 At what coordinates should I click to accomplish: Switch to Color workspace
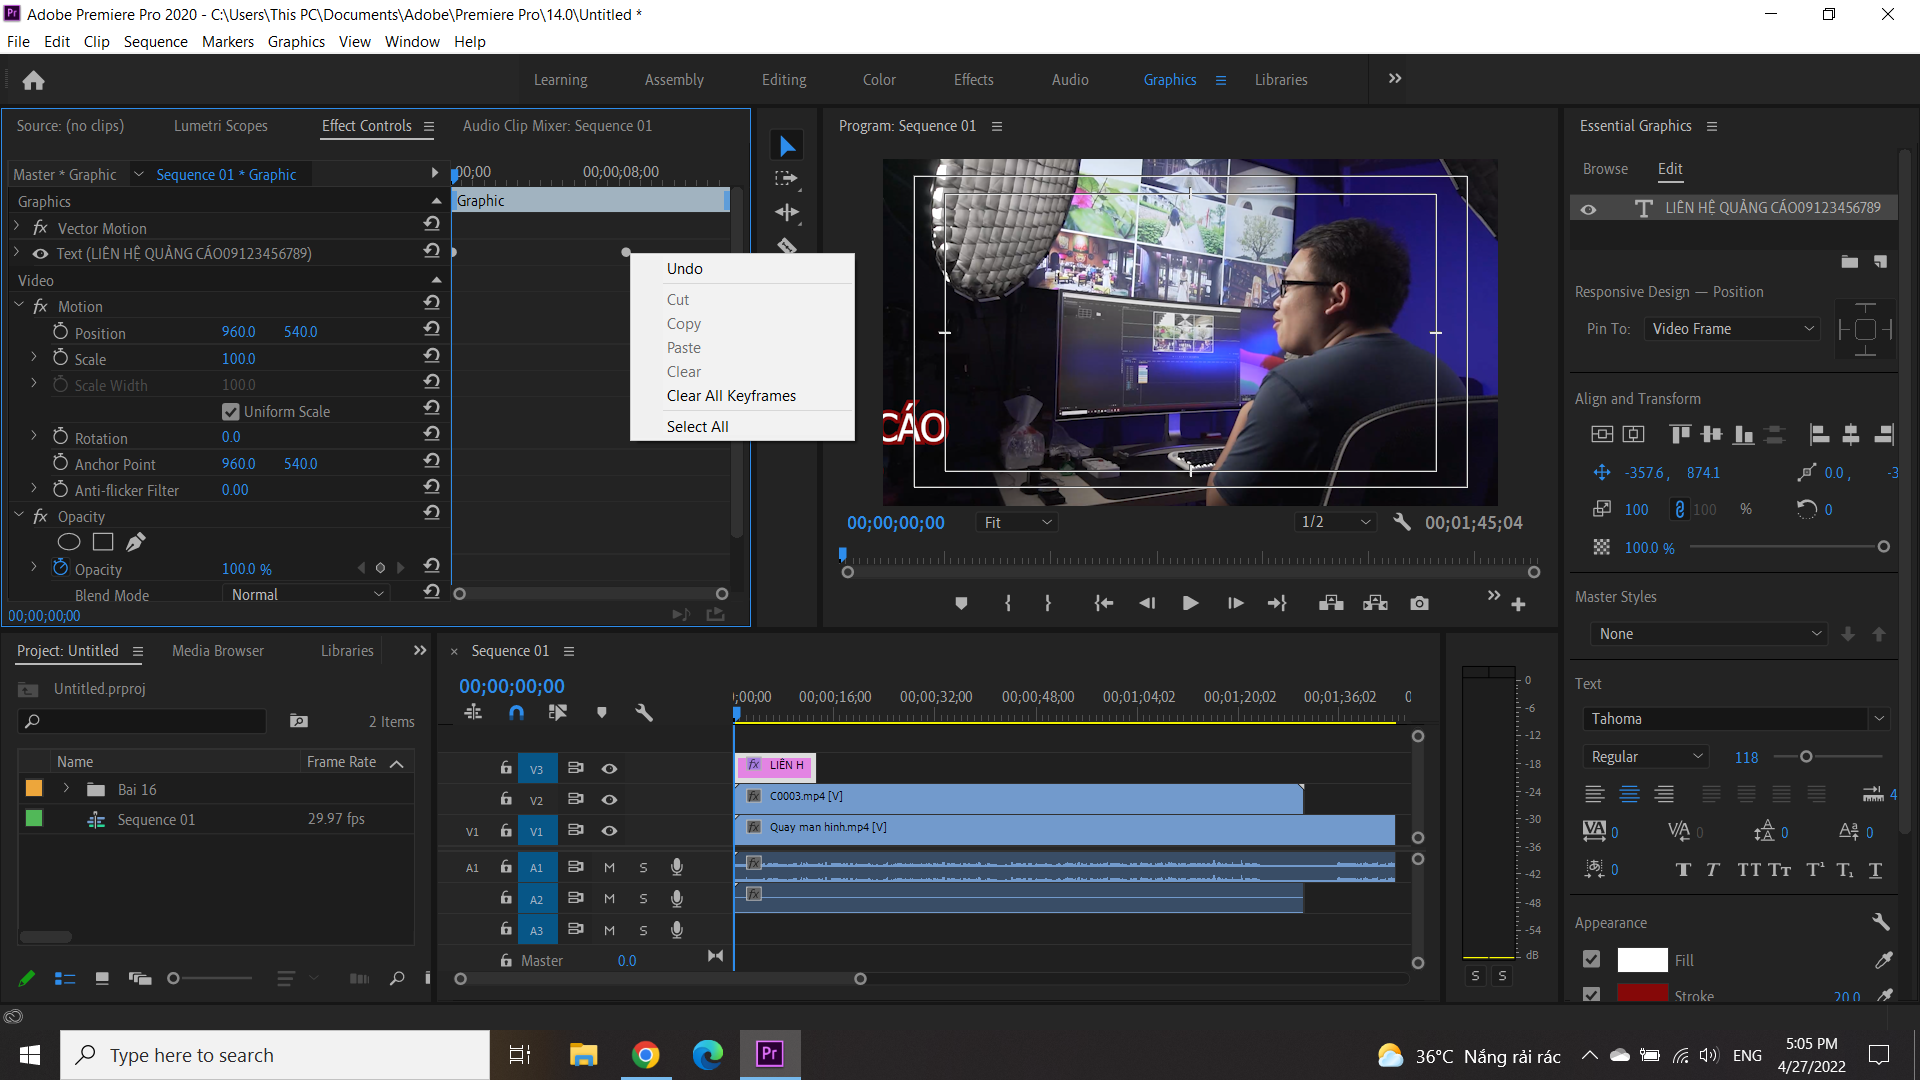pyautogui.click(x=879, y=80)
